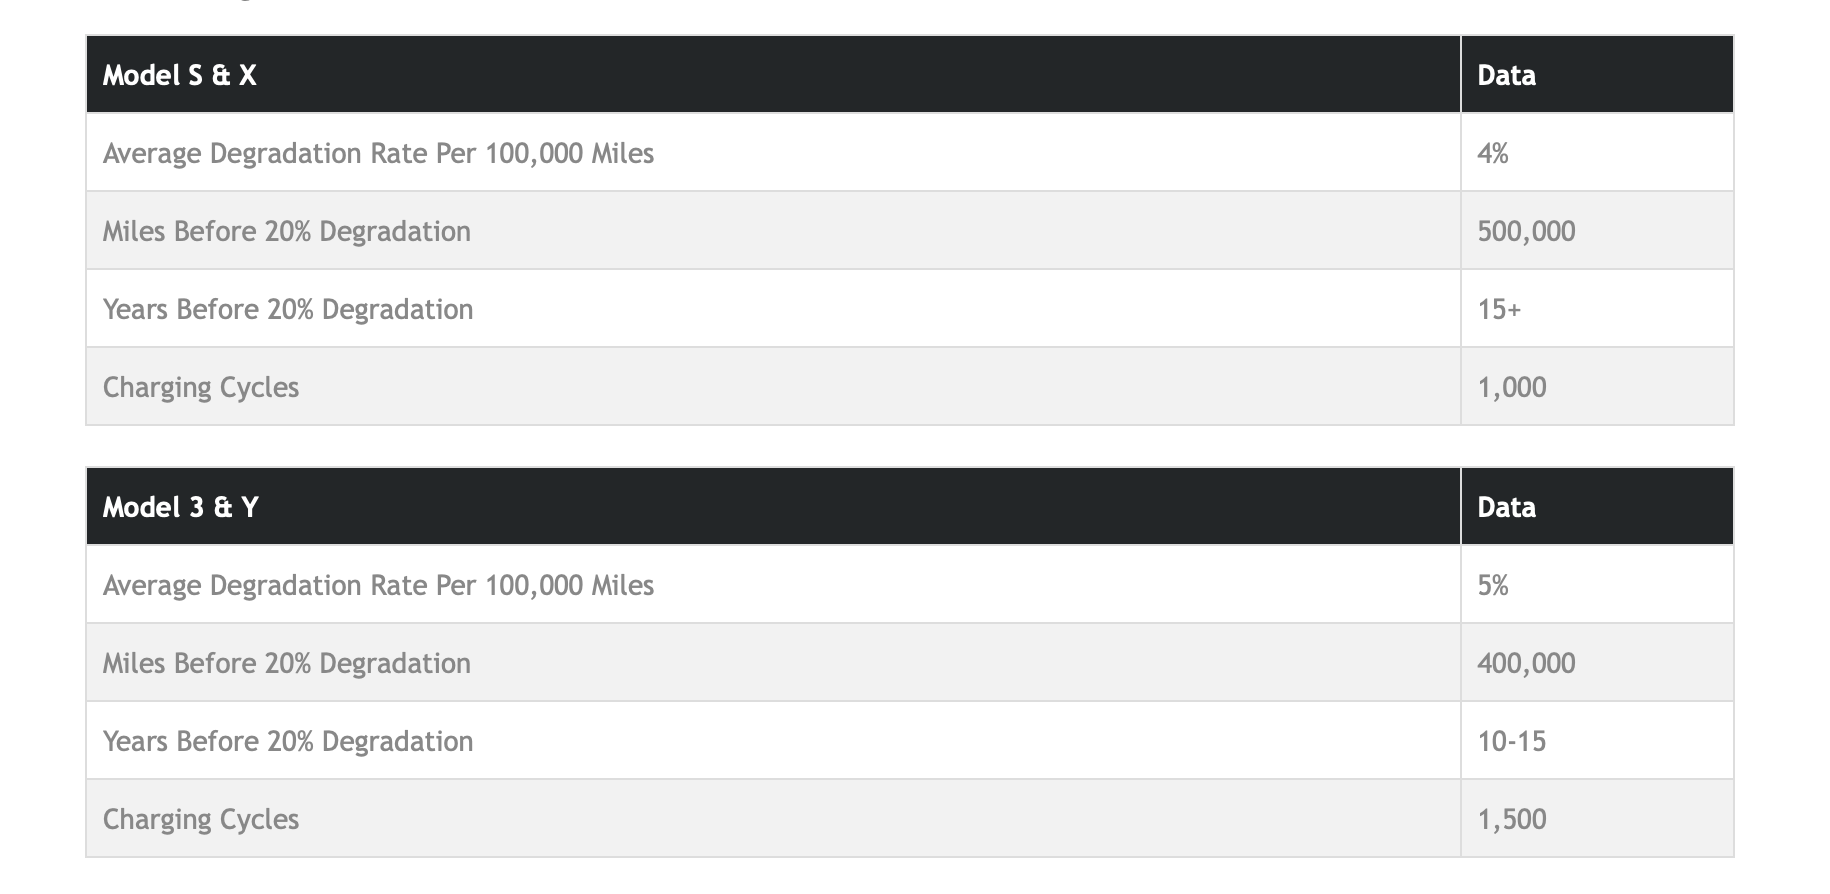
Task: Click the 4% degradation rate value
Action: click(1492, 154)
